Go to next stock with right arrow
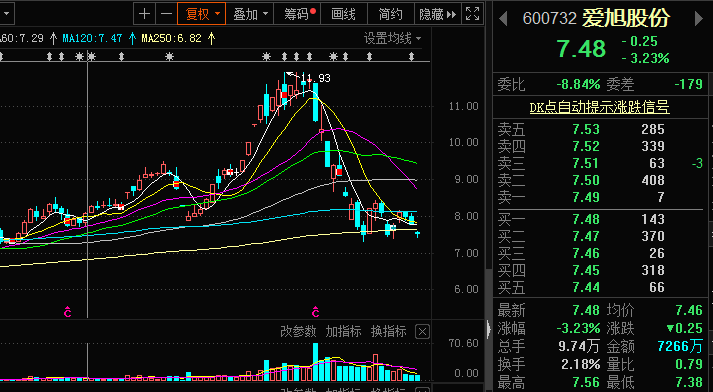The width and height of the screenshot is (713, 392). [699, 19]
